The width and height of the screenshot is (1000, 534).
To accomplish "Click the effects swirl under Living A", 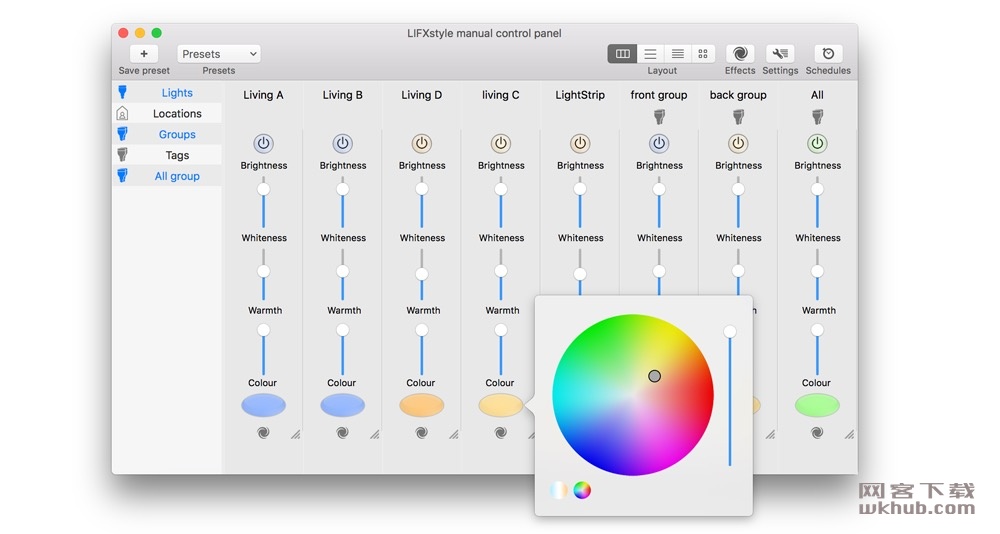I will (263, 433).
